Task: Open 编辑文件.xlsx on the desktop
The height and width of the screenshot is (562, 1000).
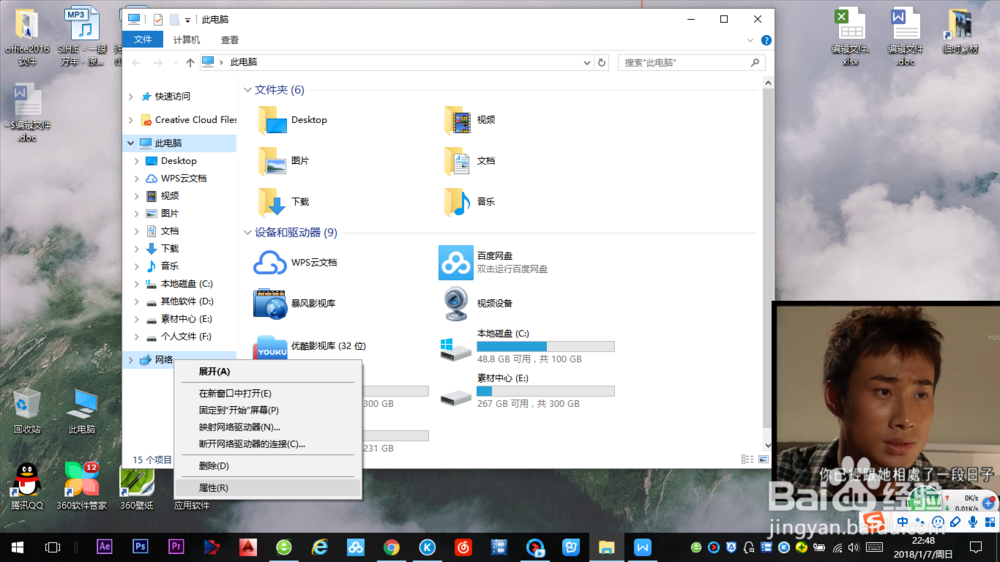Action: coord(850,36)
